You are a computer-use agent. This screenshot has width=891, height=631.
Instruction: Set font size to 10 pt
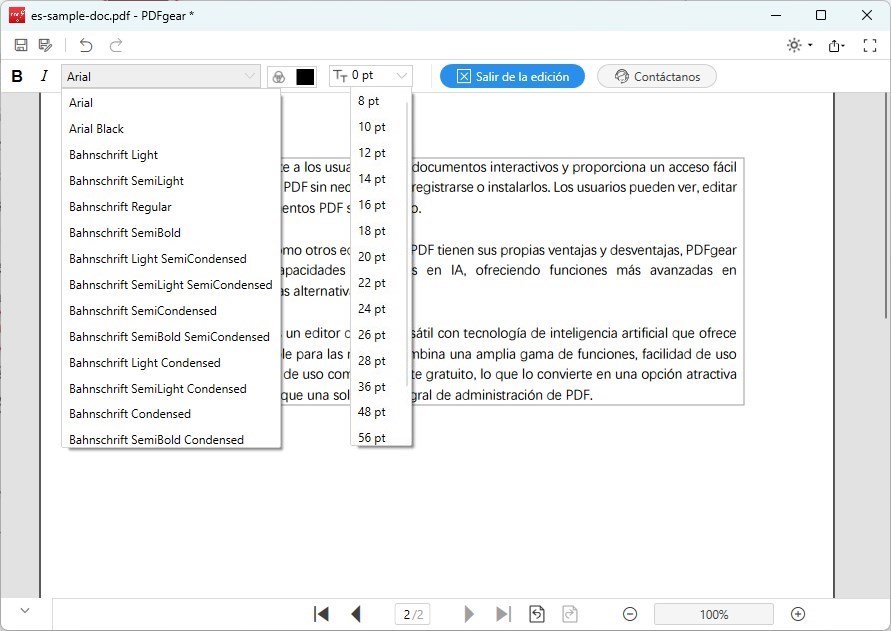click(378, 127)
